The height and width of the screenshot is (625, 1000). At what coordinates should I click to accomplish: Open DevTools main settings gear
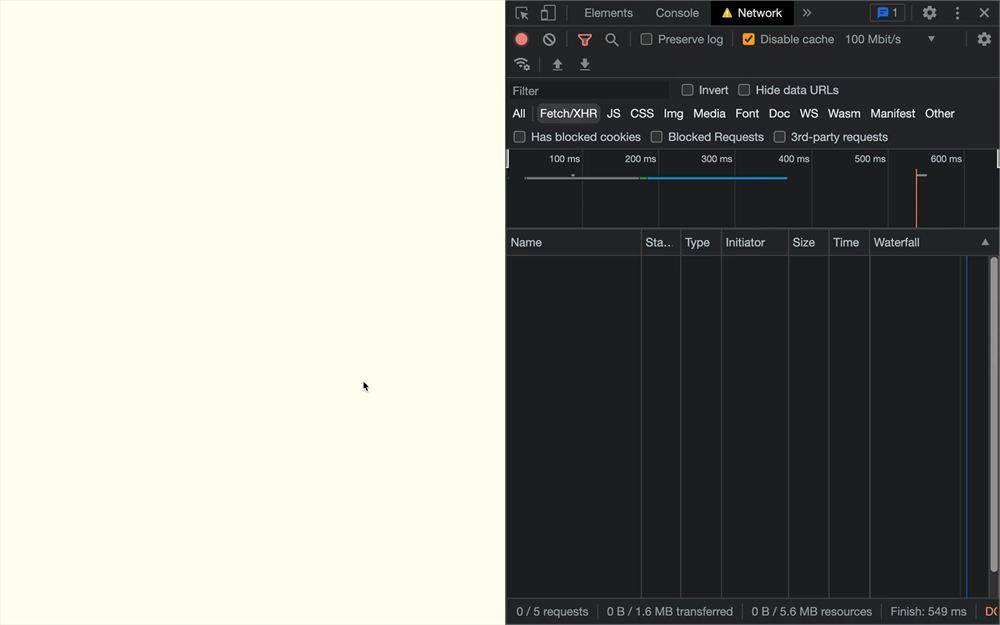pos(929,13)
